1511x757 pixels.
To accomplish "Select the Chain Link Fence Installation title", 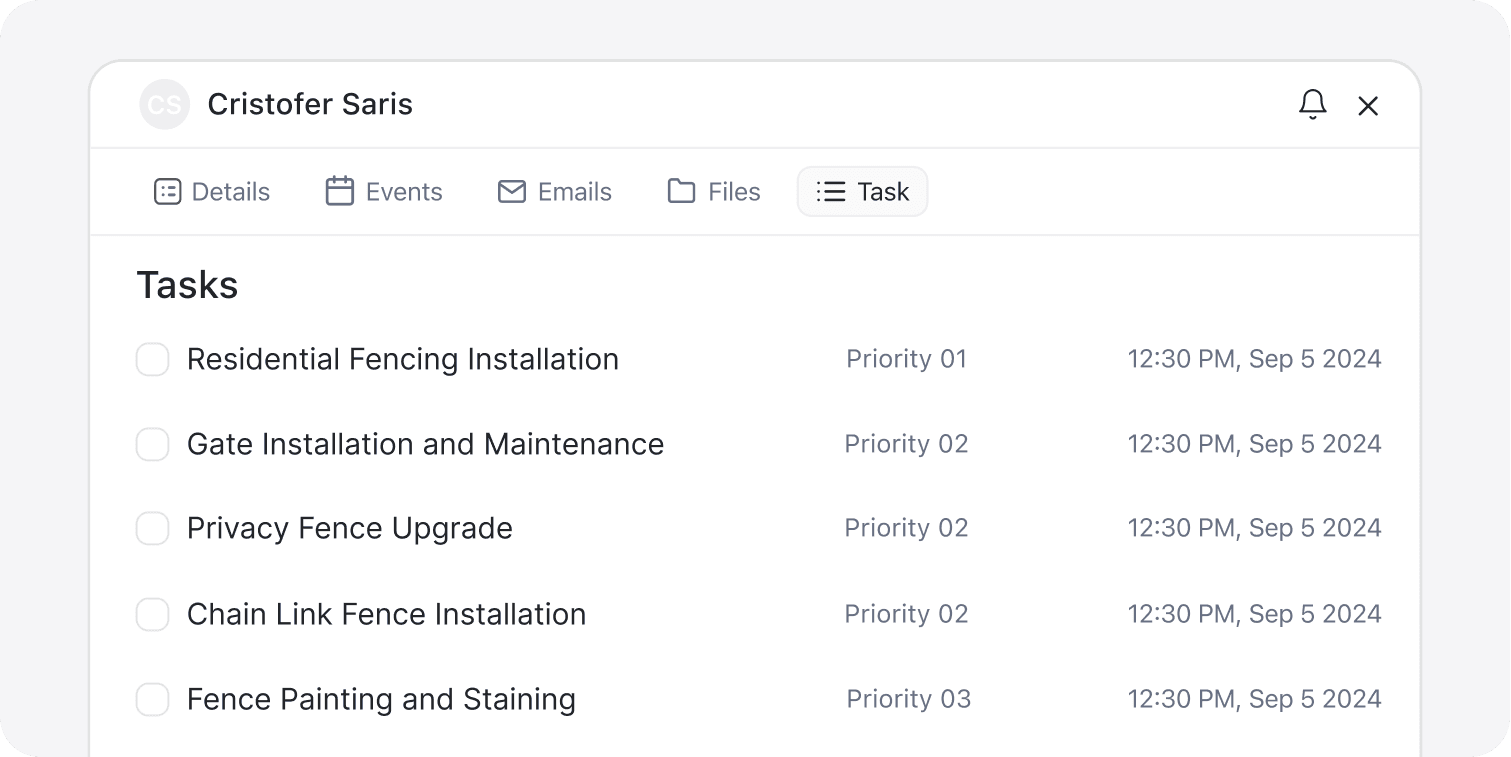I will click(386, 615).
